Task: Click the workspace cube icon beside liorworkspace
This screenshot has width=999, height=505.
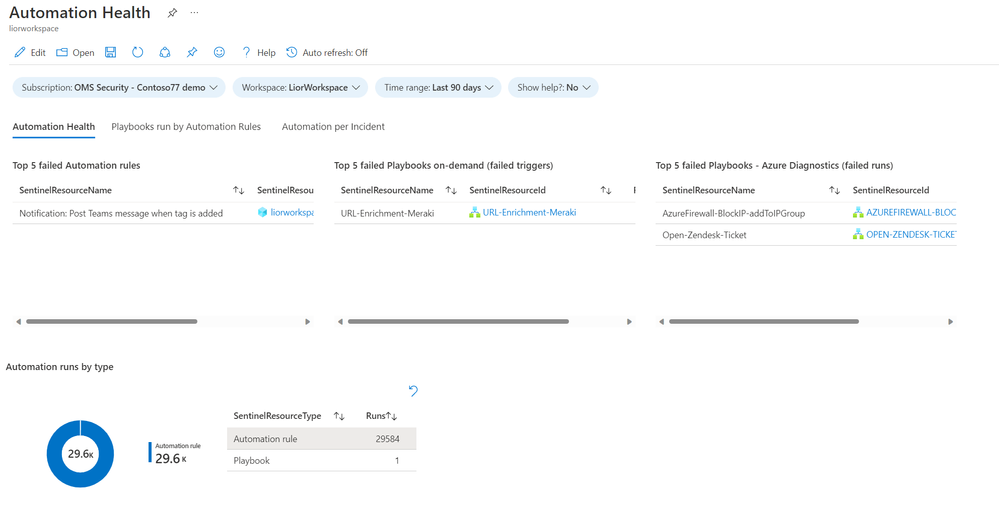Action: (x=262, y=213)
